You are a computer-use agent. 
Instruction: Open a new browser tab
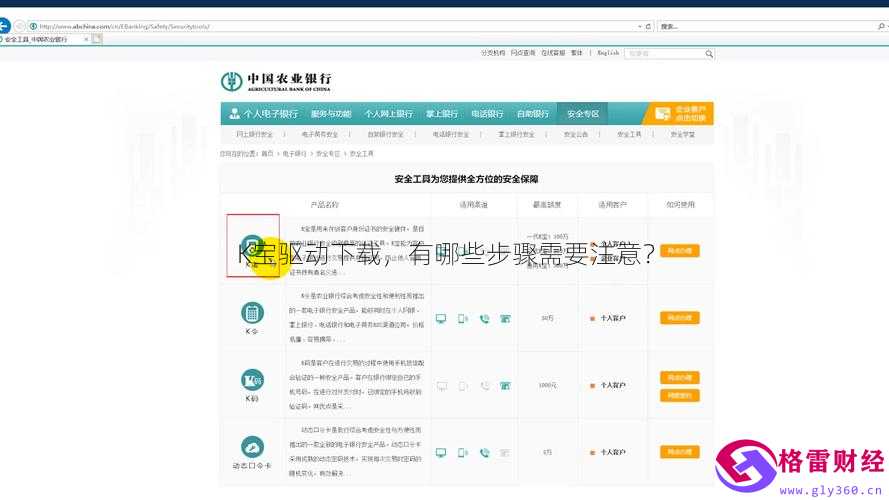tap(97, 39)
